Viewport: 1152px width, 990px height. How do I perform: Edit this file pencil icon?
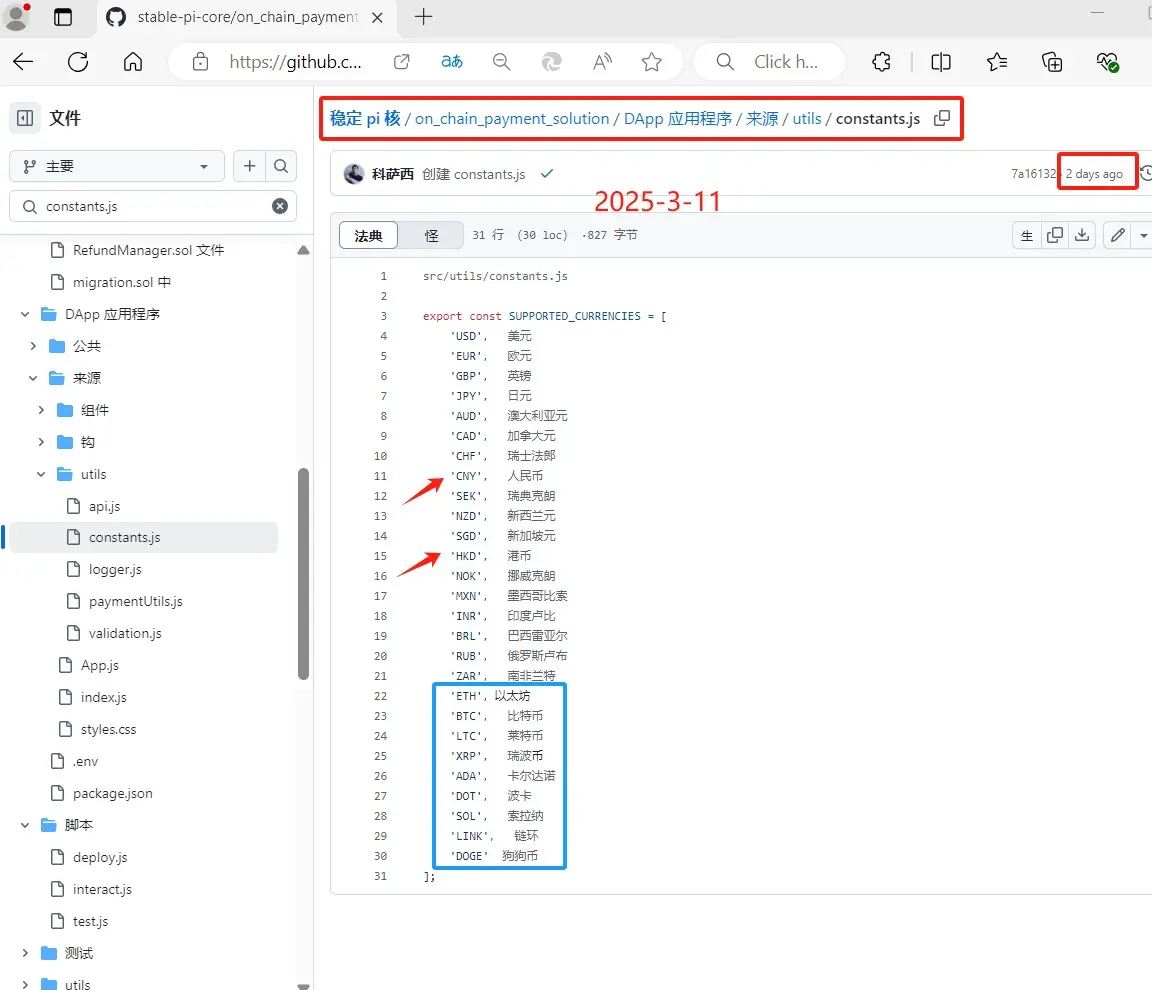tap(1118, 235)
